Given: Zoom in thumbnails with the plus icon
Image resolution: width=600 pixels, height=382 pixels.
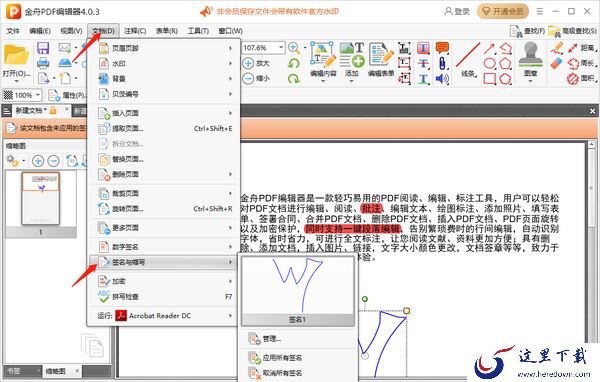Looking at the screenshot, I should pyautogui.click(x=38, y=161).
